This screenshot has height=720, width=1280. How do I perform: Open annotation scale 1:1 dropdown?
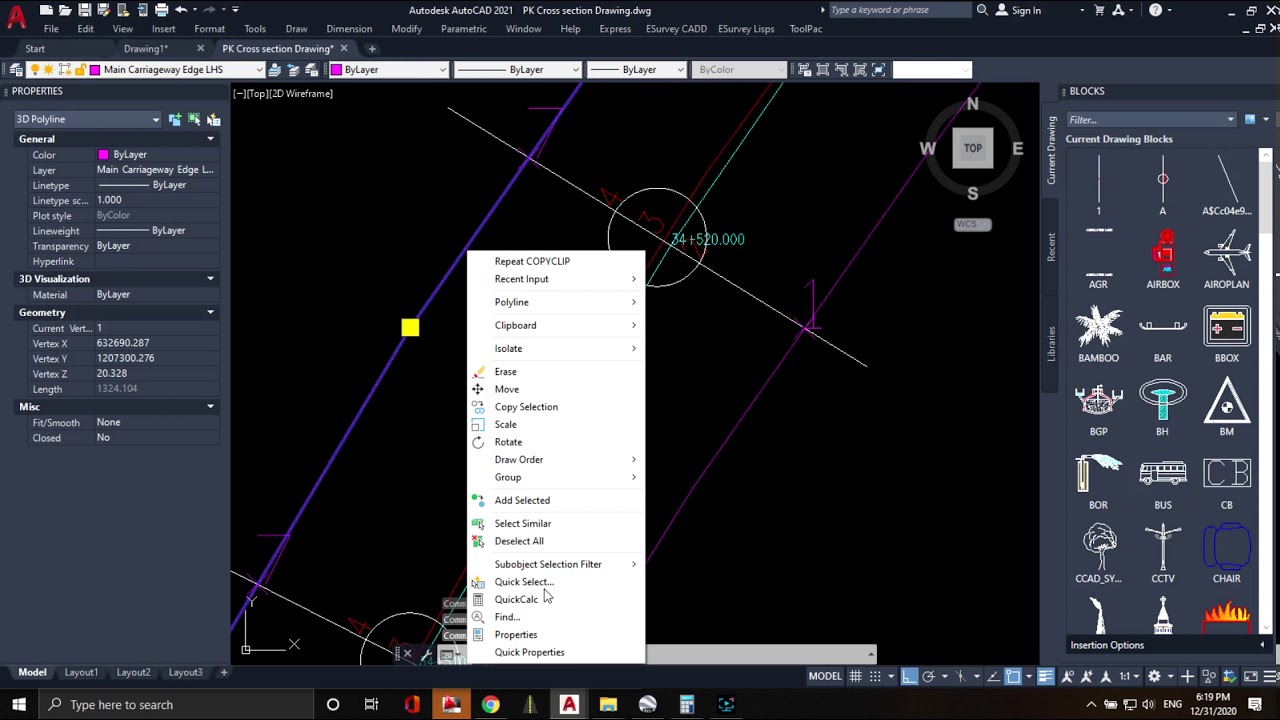point(1128,677)
